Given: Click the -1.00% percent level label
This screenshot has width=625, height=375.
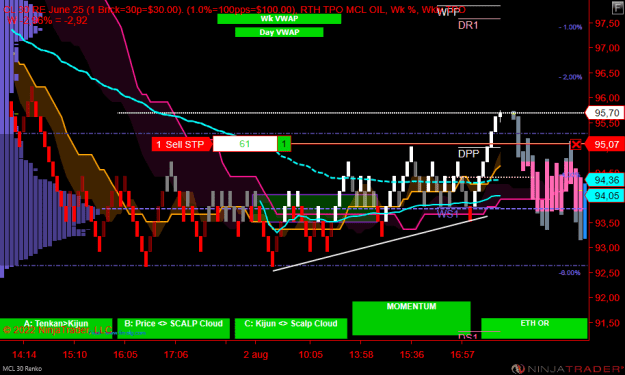Looking at the screenshot, I should [570, 27].
